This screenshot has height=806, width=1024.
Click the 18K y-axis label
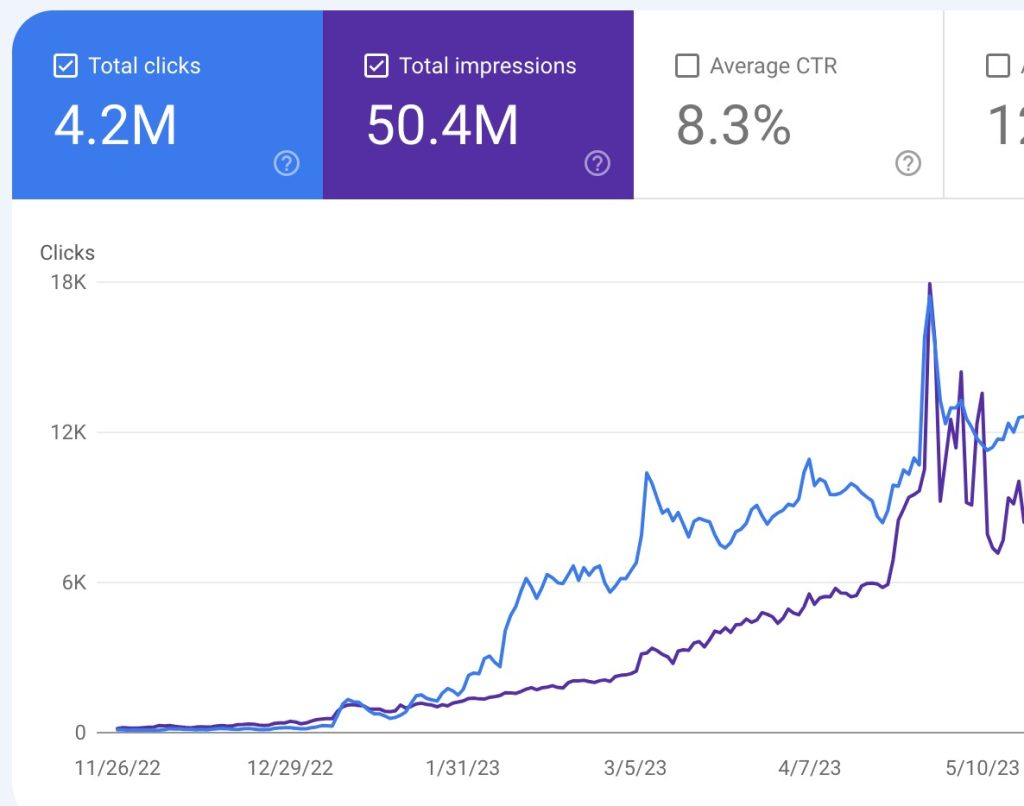tap(69, 282)
